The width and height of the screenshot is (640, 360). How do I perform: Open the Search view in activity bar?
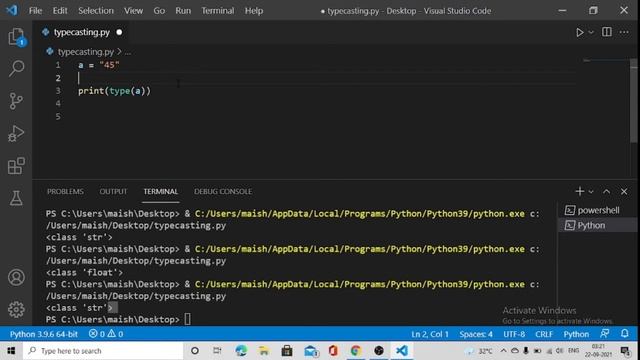(16, 68)
